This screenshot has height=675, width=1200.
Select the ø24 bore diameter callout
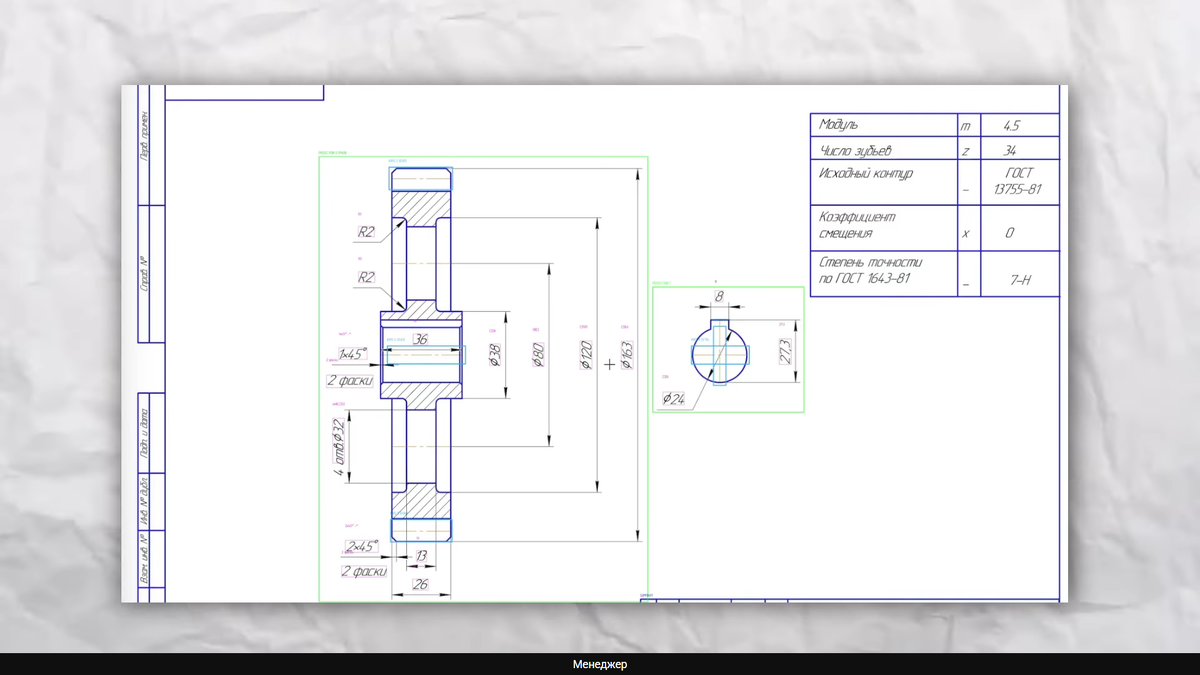(673, 399)
